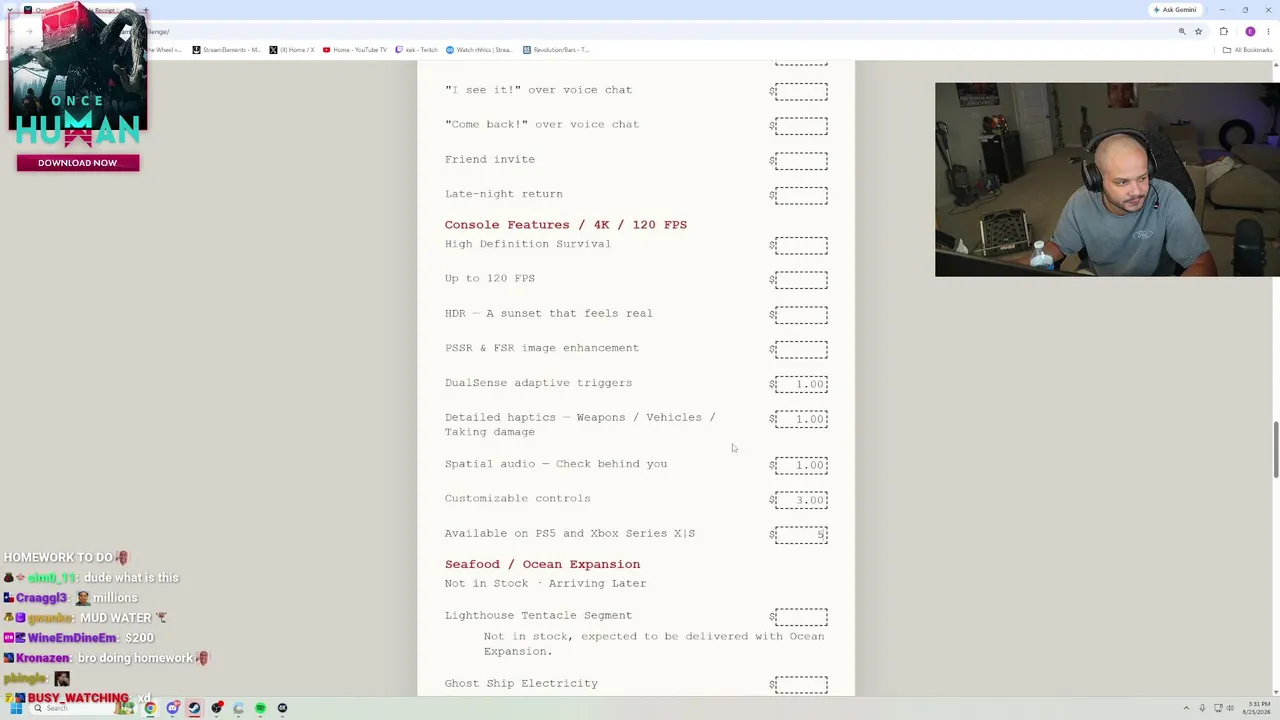Open Discord from the taskbar
The width and height of the screenshot is (1280, 720).
pyautogui.click(x=173, y=708)
